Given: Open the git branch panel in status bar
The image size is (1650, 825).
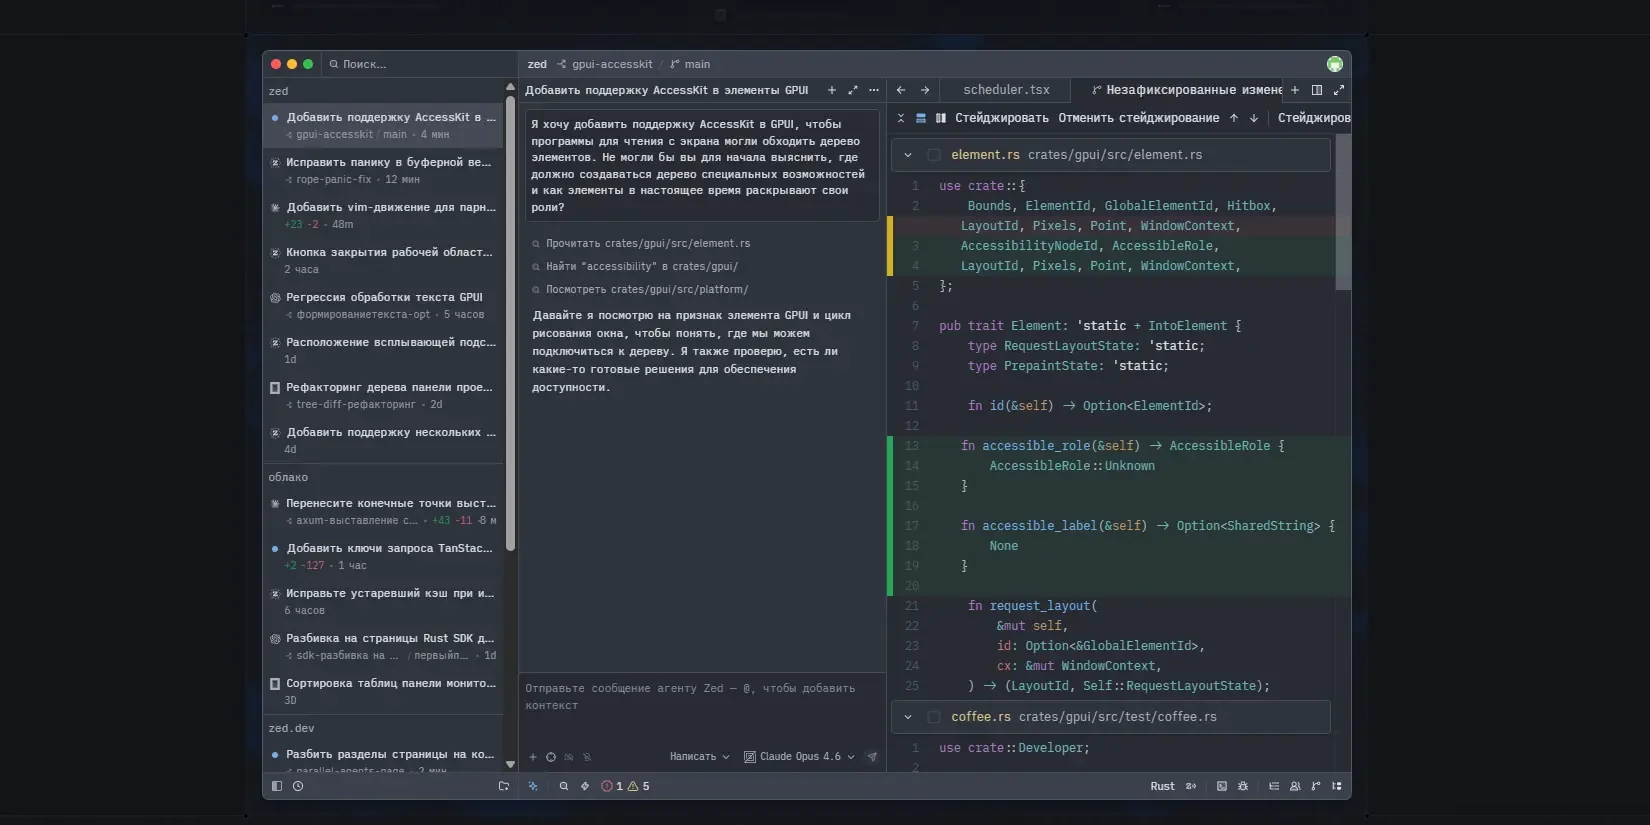Looking at the screenshot, I should [1316, 787].
